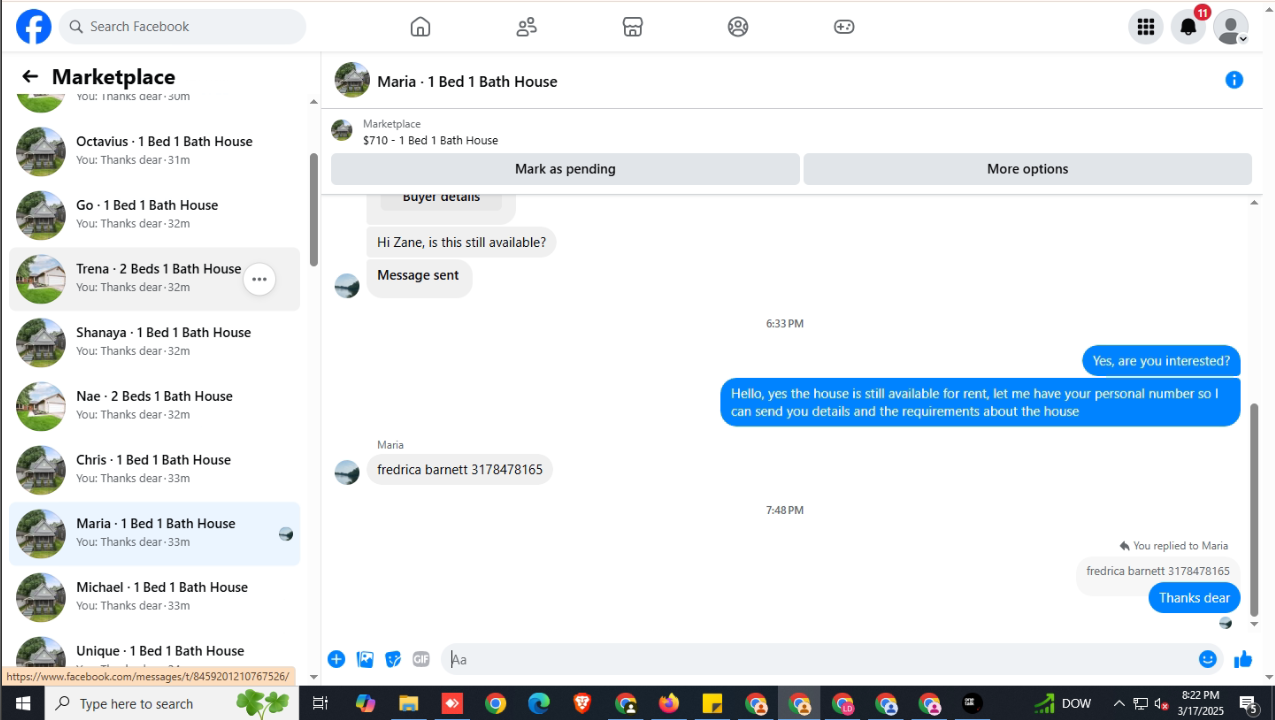
Task: Open the notifications bell
Action: (x=1188, y=27)
